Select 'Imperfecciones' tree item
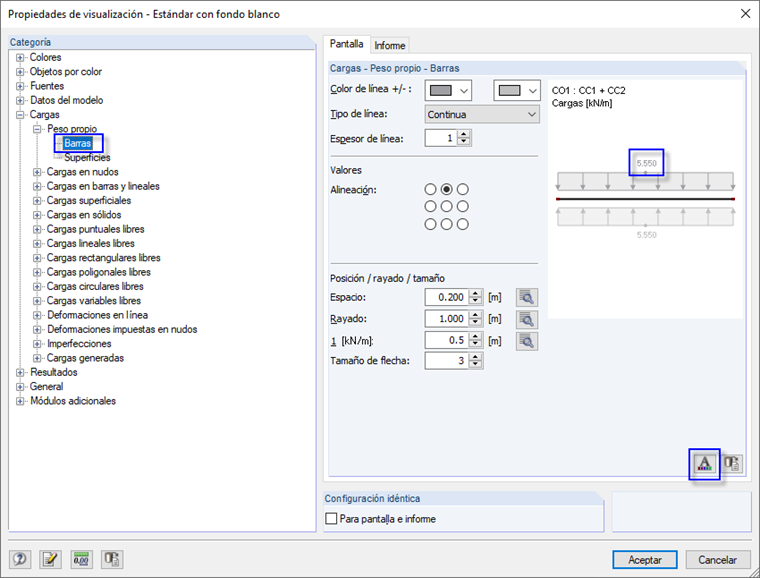This screenshot has height=578, width=760. point(79,344)
